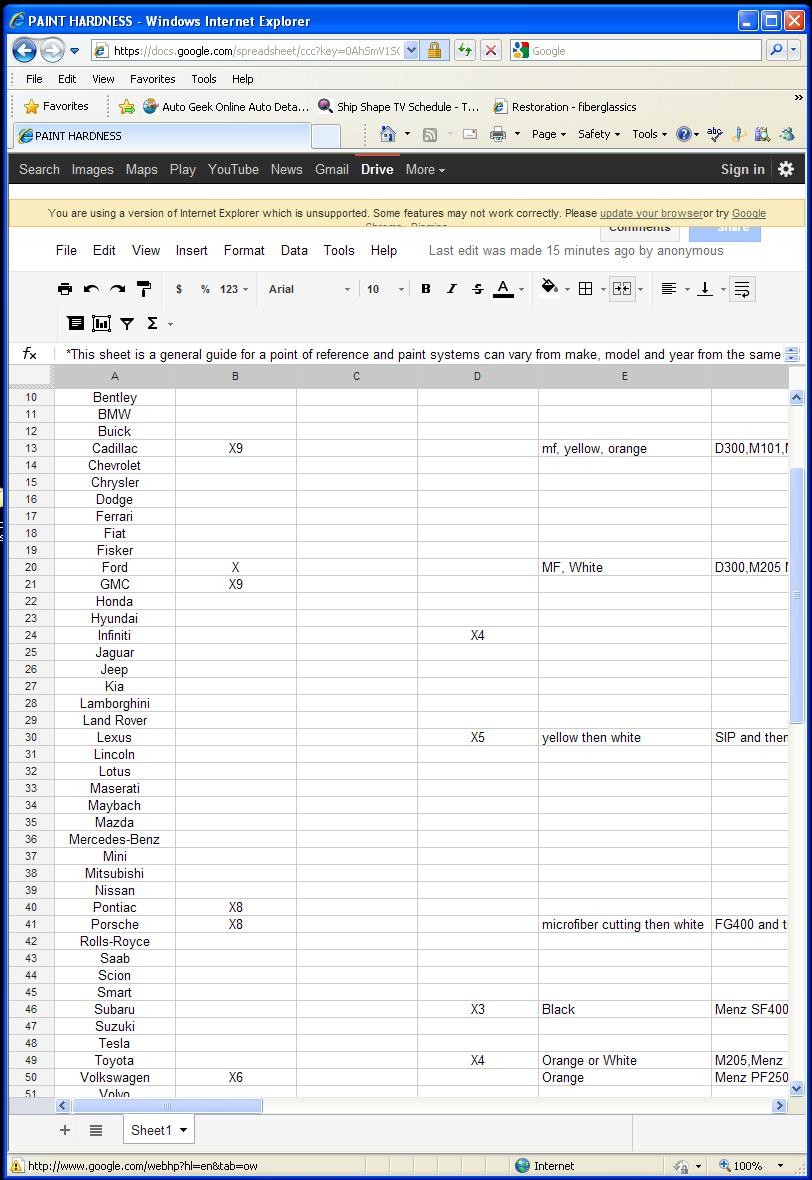Open the font size 10 dropdown

pyautogui.click(x=385, y=289)
